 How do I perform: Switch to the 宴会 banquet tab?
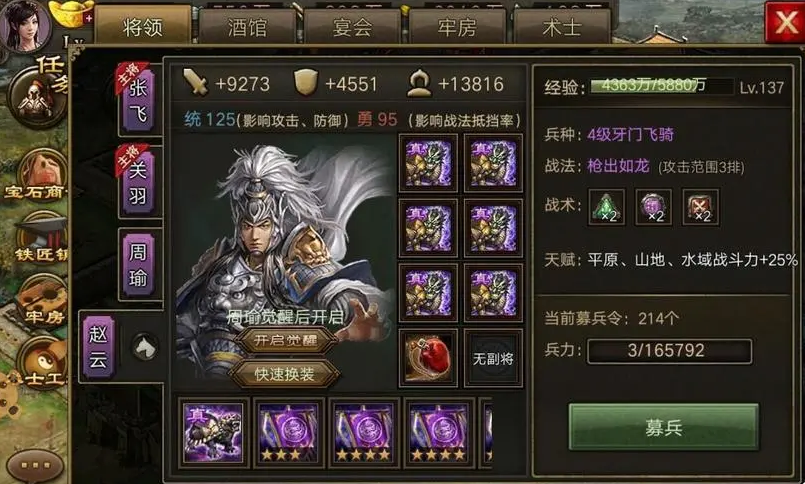pos(352,27)
